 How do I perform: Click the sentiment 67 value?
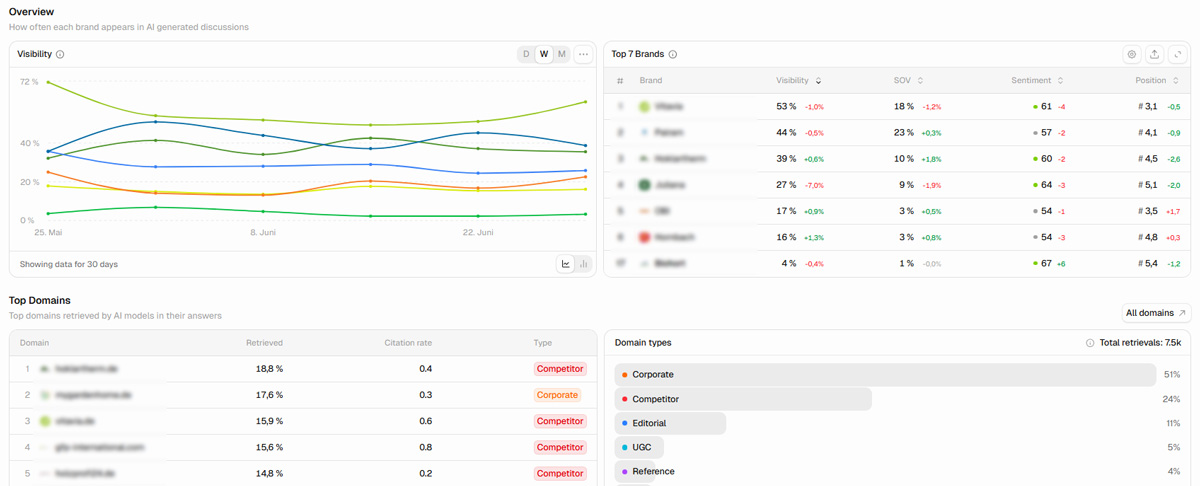pos(1044,263)
